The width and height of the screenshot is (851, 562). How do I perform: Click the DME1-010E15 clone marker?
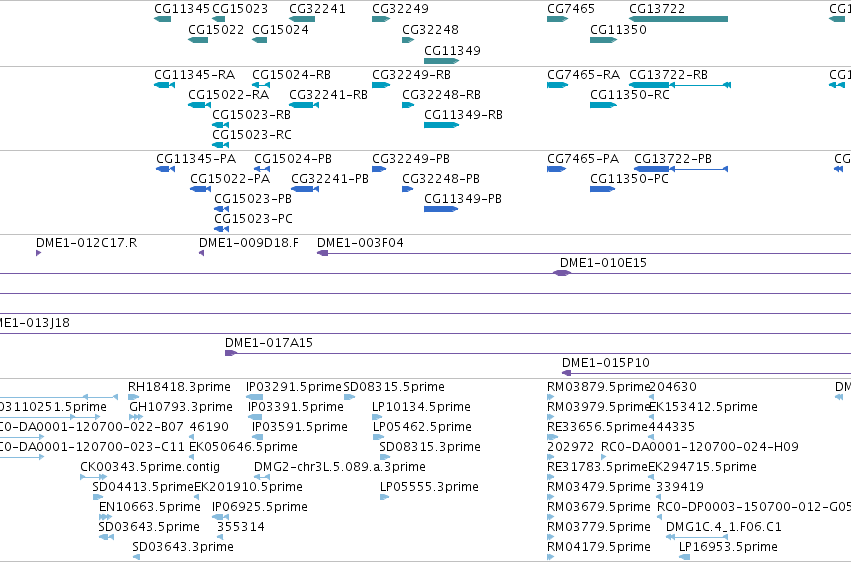562,273
